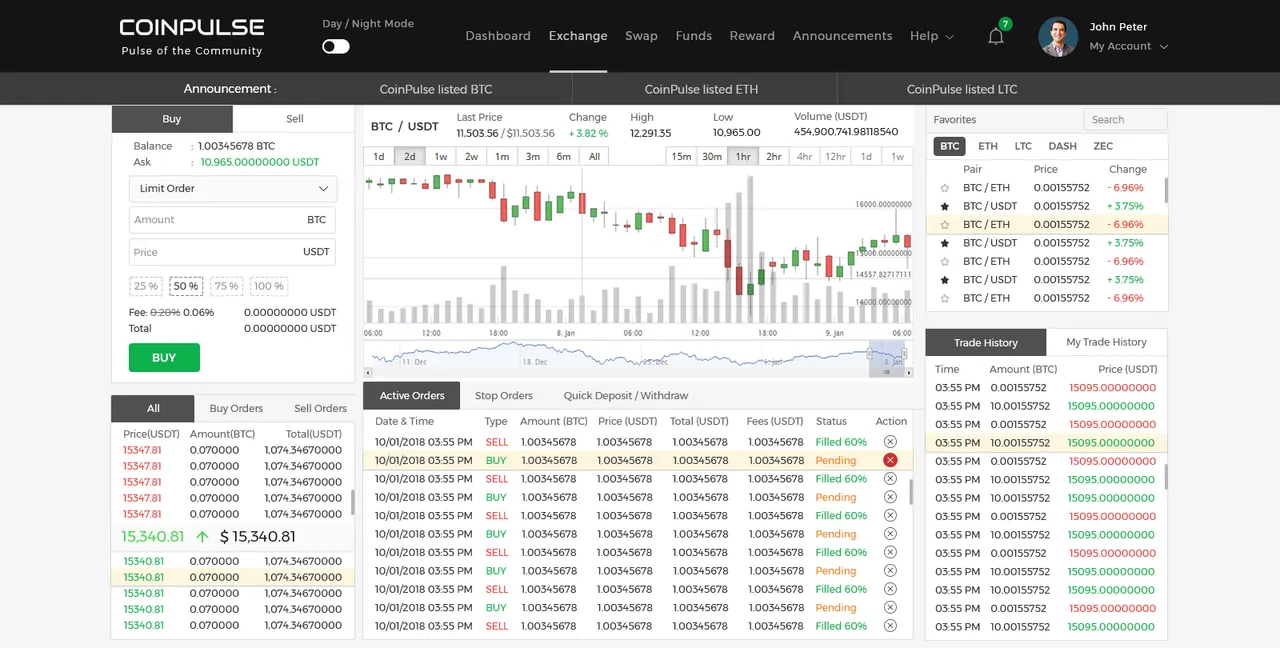Click the chart navigator range handle
The image size is (1280, 648).
(870, 353)
